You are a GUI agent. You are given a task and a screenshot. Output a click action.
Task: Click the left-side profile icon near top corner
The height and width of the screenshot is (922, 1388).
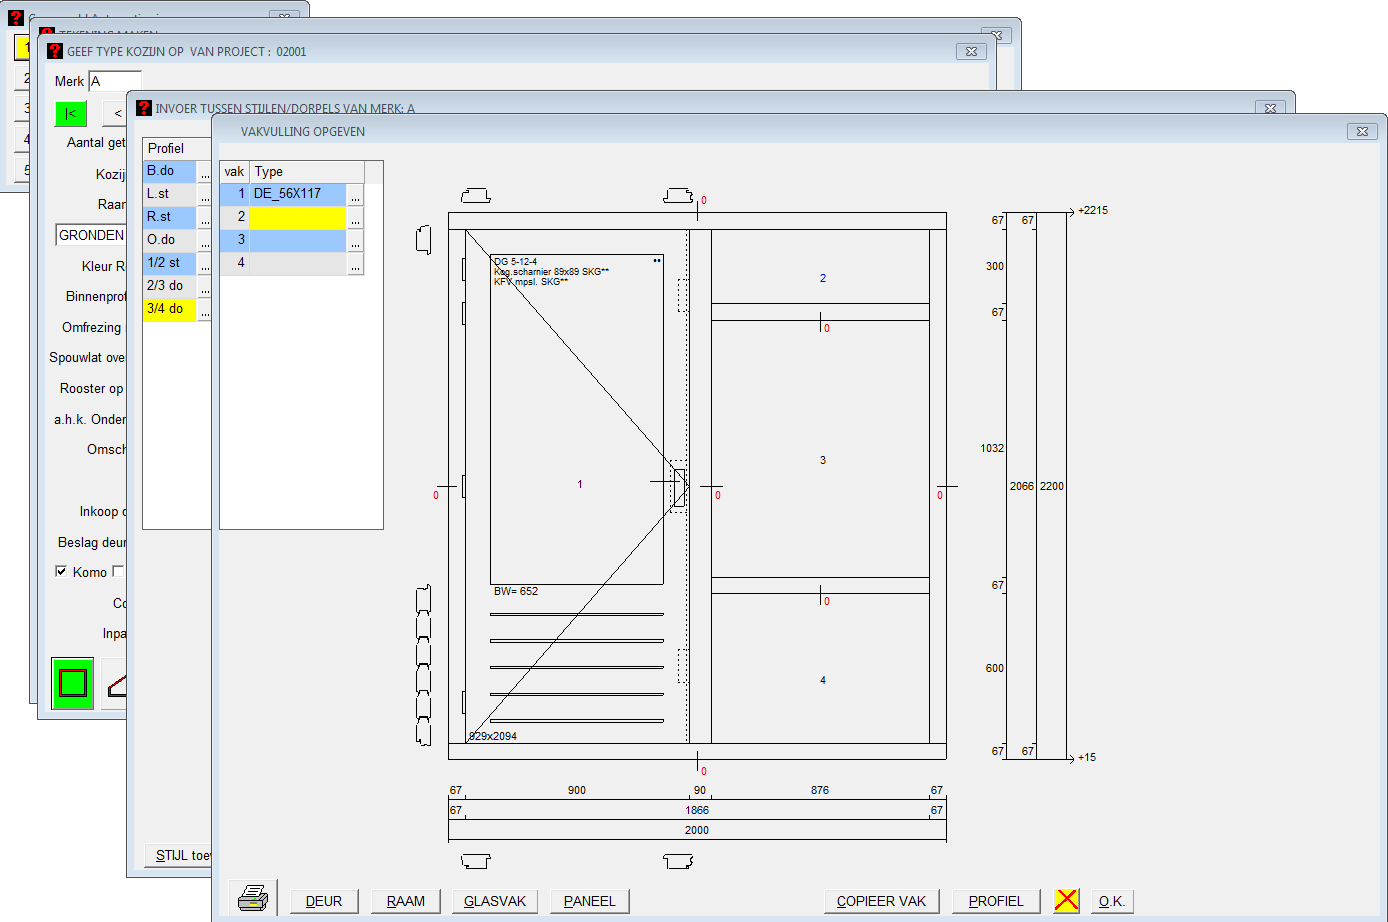point(423,240)
